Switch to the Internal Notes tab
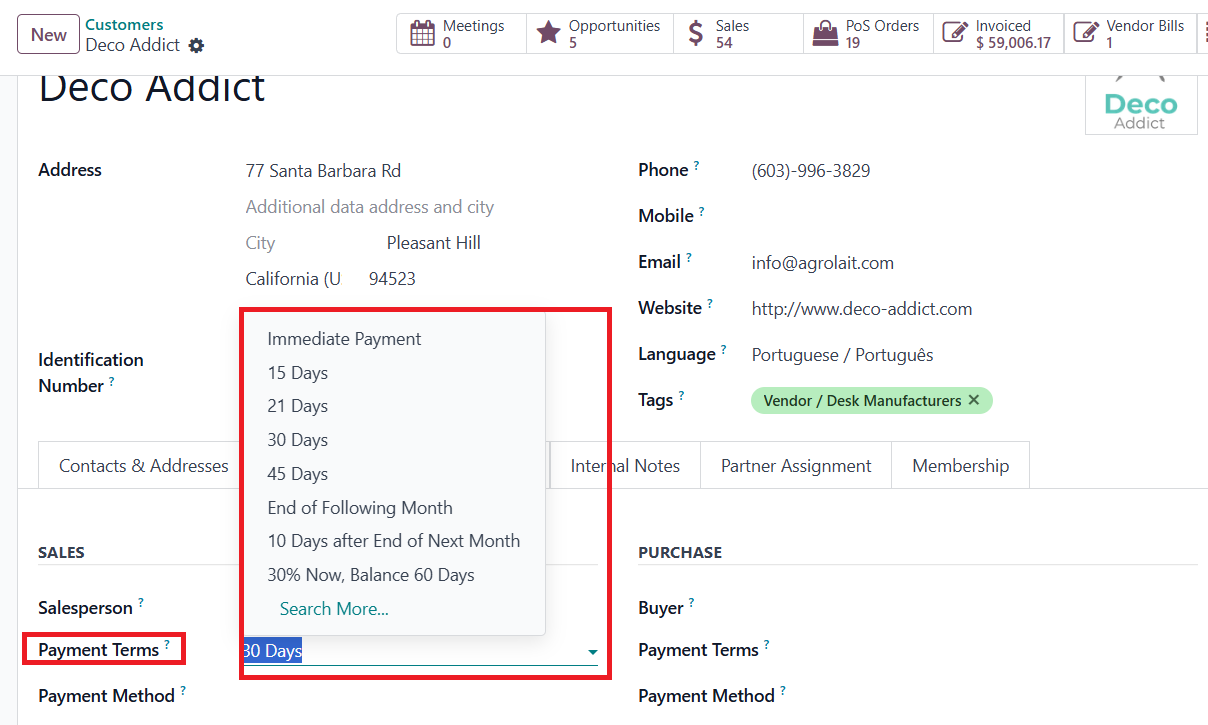Screen dimensions: 1208x725 coord(625,466)
